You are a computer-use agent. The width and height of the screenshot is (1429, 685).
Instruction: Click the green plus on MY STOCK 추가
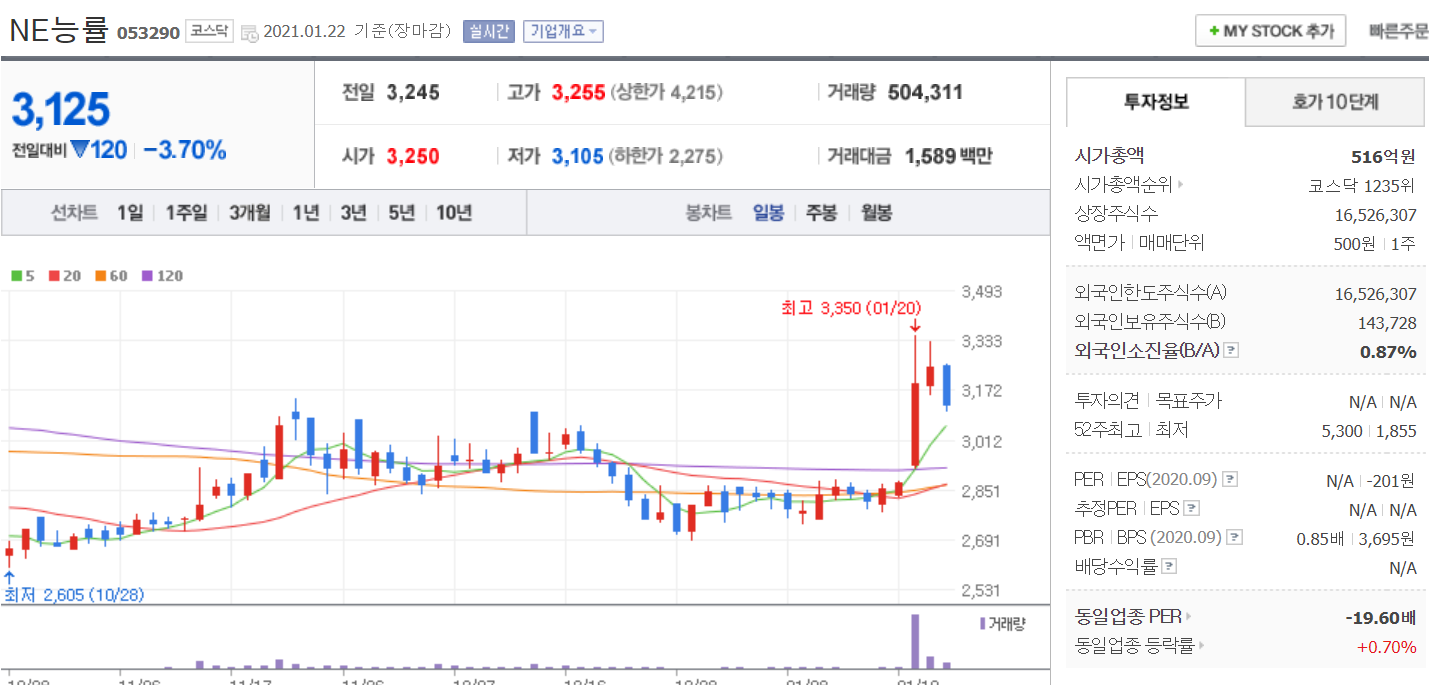point(1214,31)
